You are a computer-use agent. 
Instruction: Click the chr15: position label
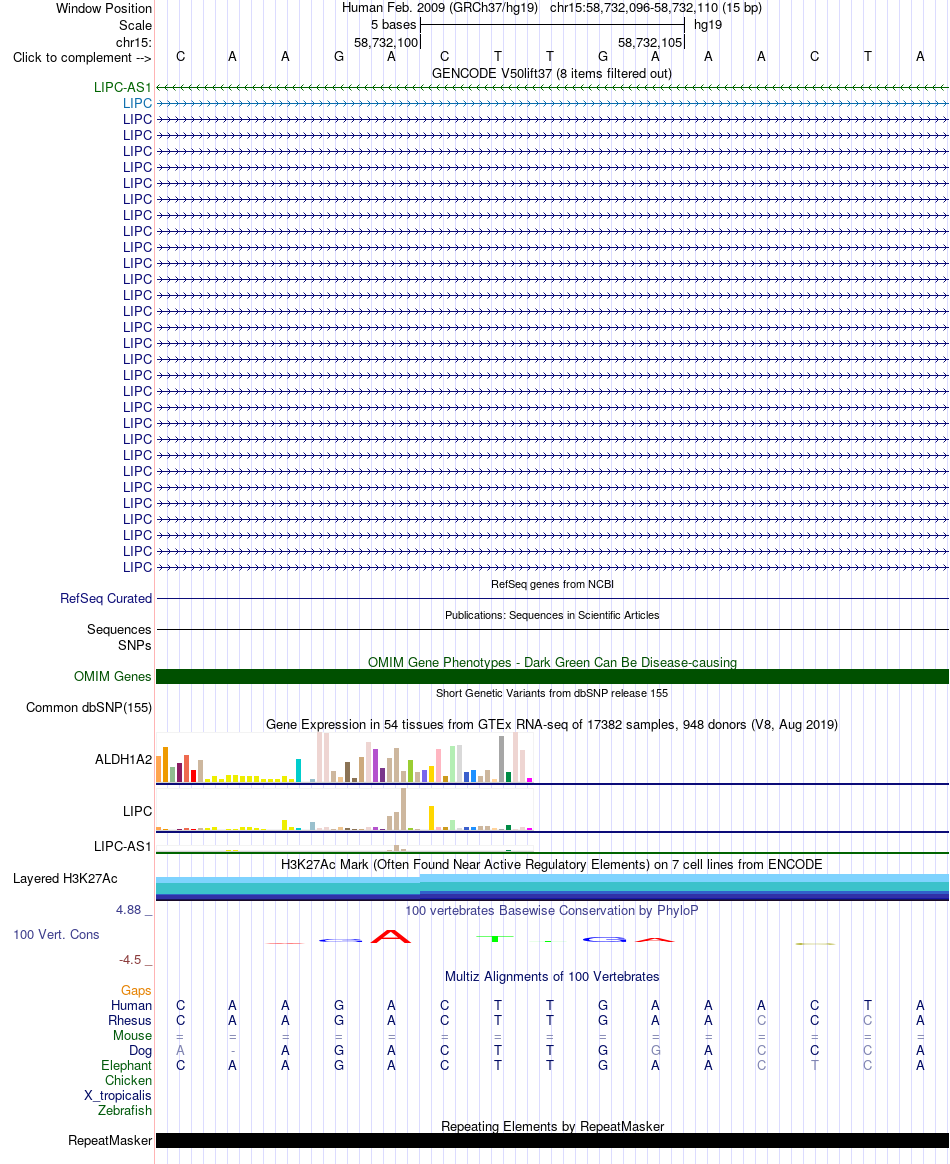point(134,42)
